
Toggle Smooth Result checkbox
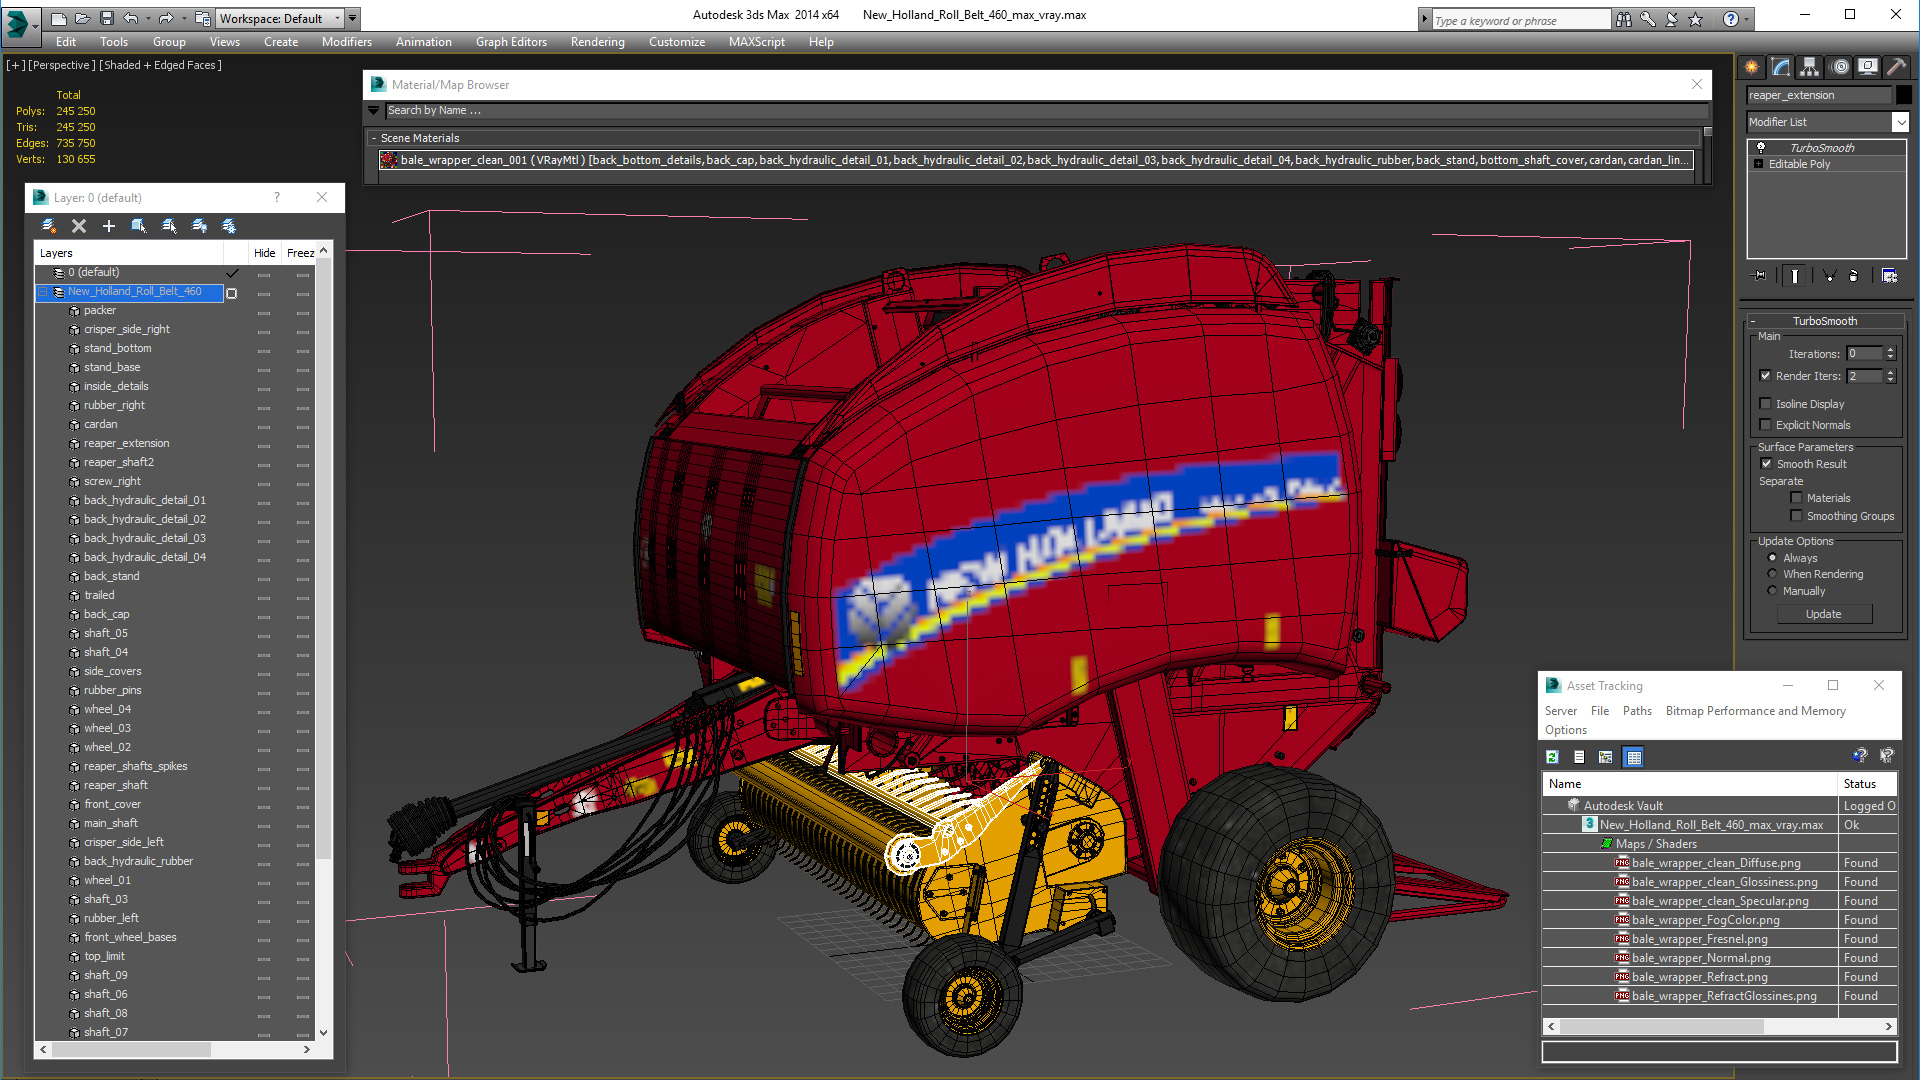pyautogui.click(x=1766, y=464)
